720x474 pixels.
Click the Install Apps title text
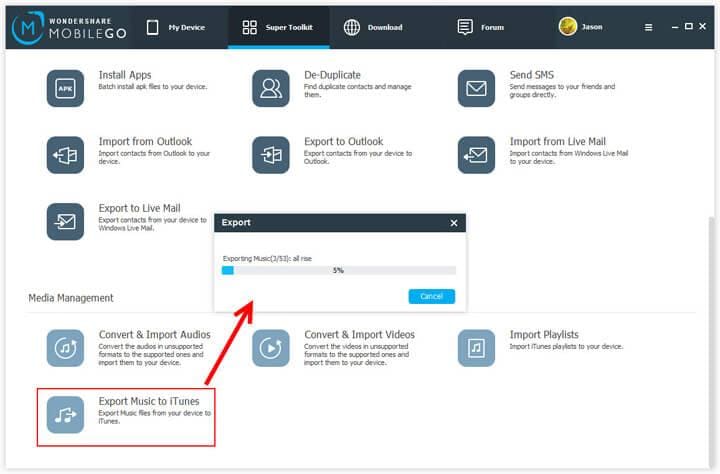[125, 75]
